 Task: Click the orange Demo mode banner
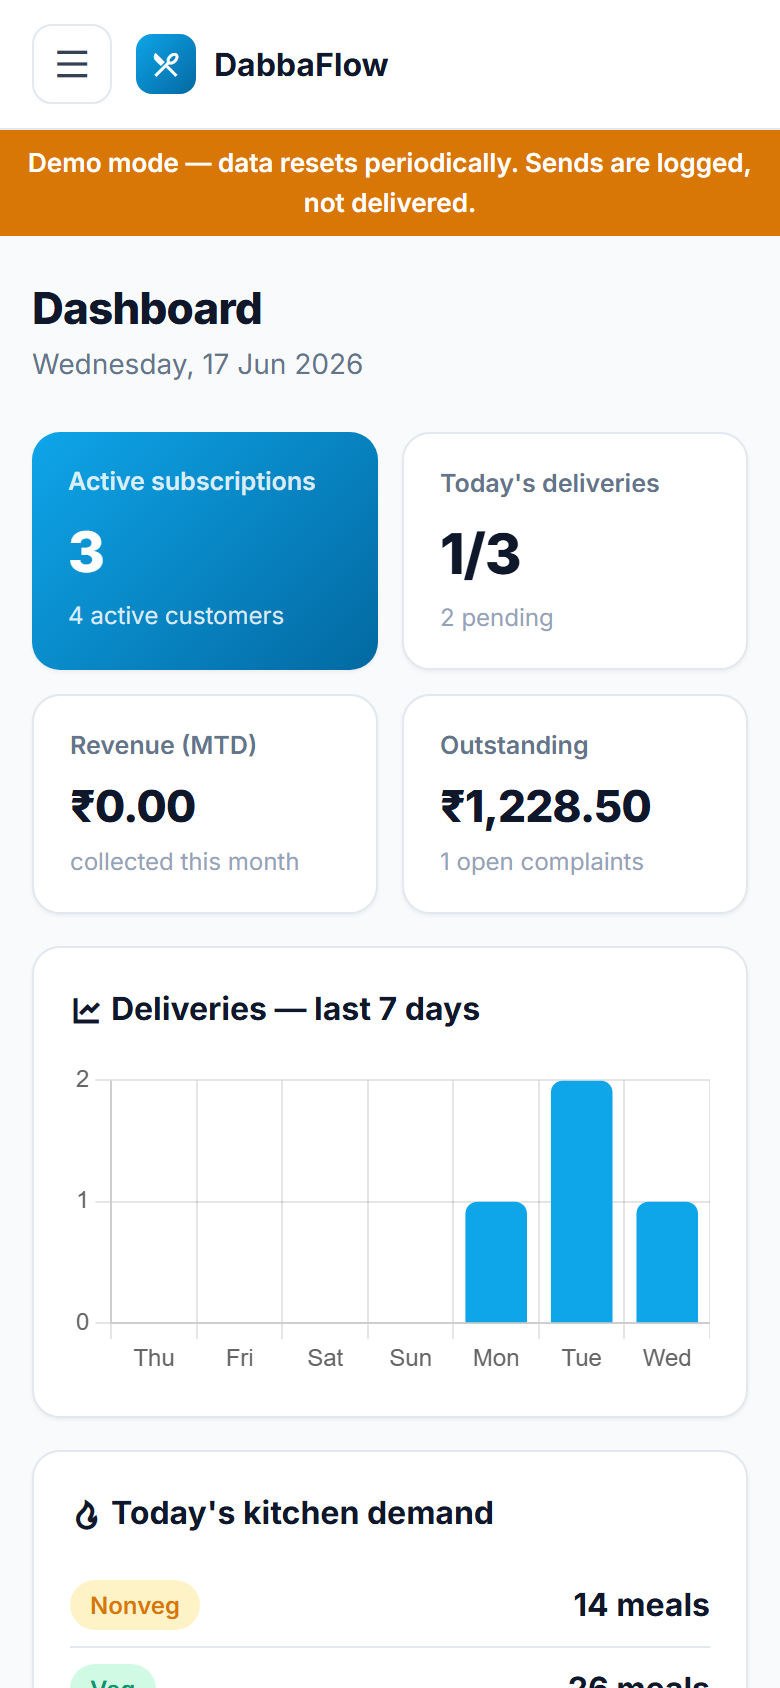click(x=390, y=183)
